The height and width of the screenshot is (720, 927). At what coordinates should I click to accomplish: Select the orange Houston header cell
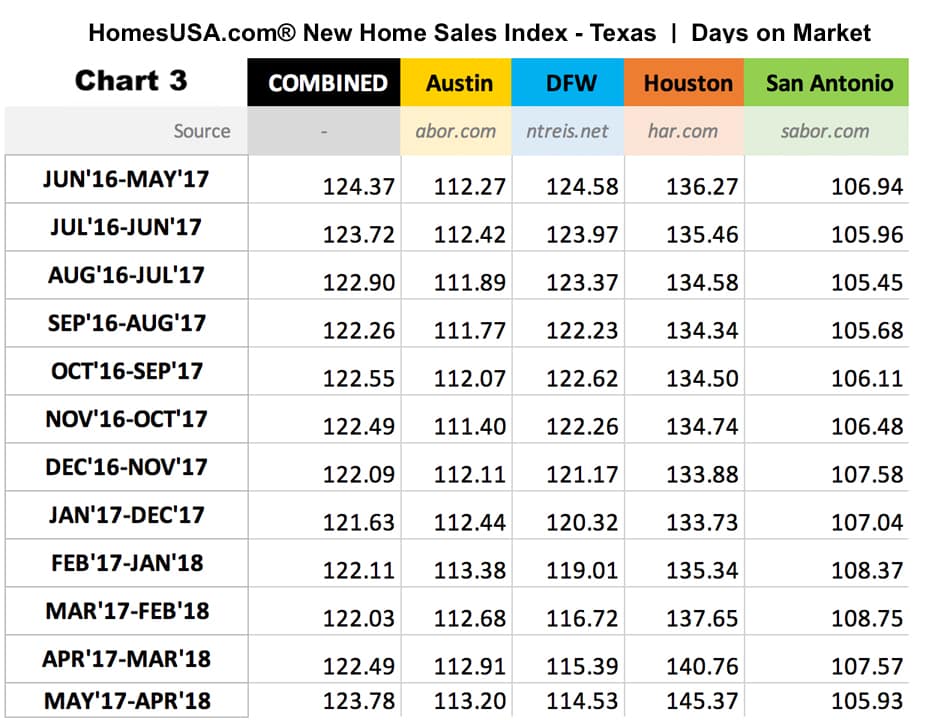click(x=688, y=83)
